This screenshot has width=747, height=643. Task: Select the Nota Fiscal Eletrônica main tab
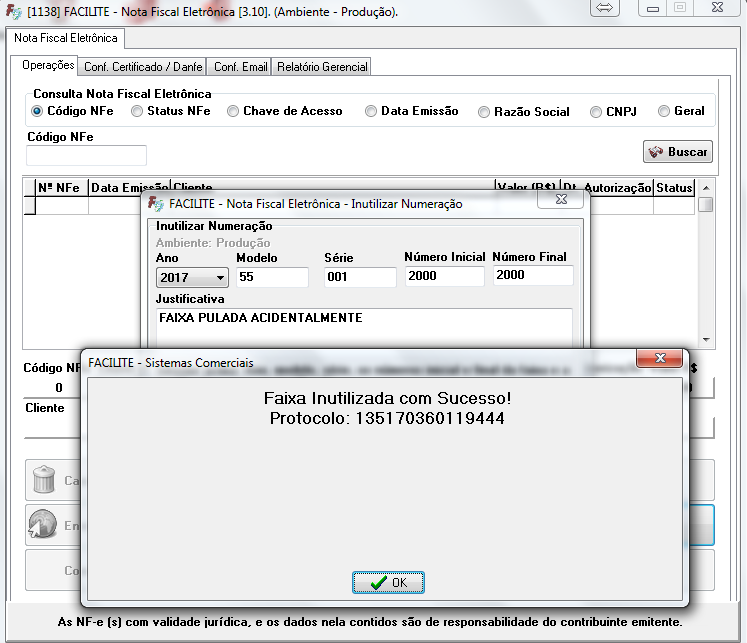click(66, 38)
